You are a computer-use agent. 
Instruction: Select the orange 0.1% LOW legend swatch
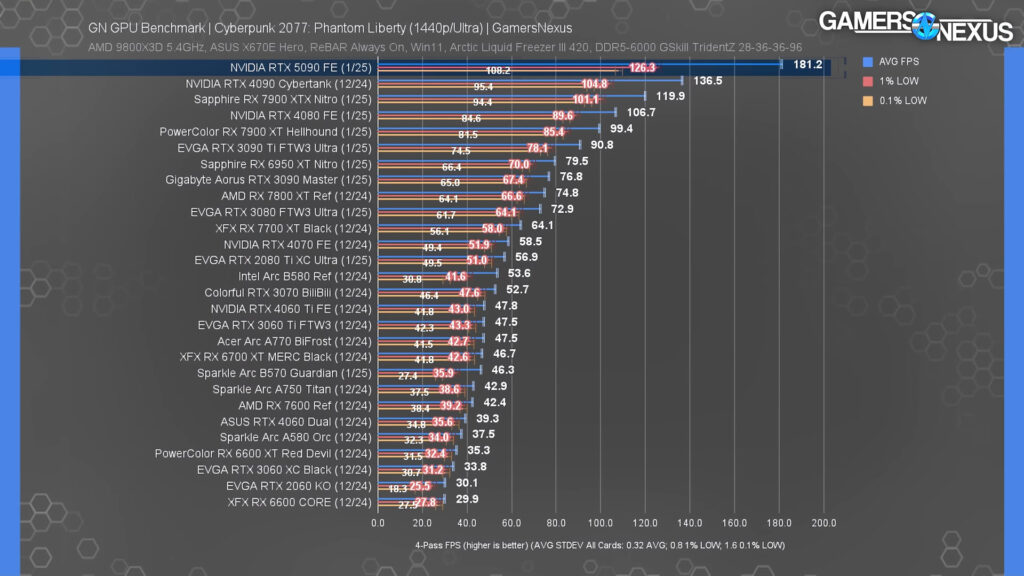coord(867,101)
